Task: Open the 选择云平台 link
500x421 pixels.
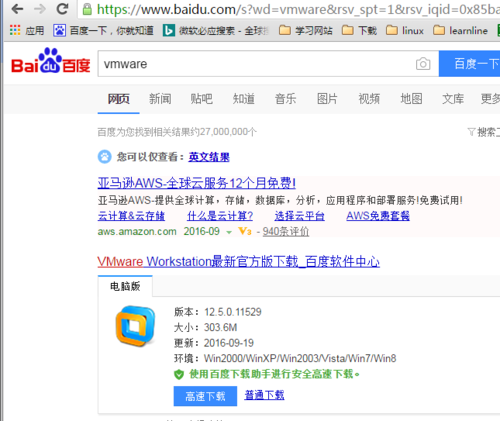Action: [300, 216]
